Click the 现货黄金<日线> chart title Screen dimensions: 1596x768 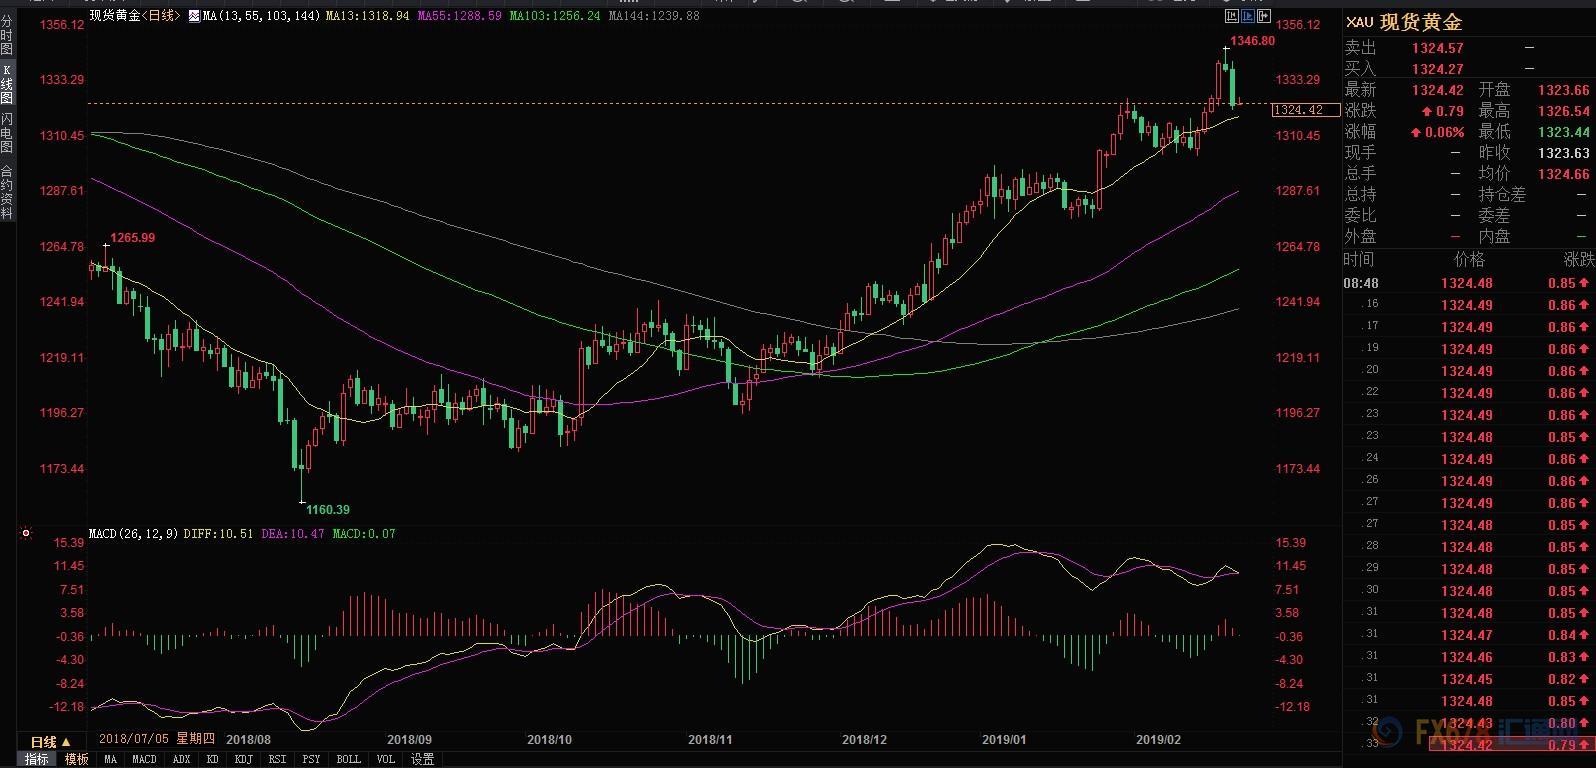[136, 16]
